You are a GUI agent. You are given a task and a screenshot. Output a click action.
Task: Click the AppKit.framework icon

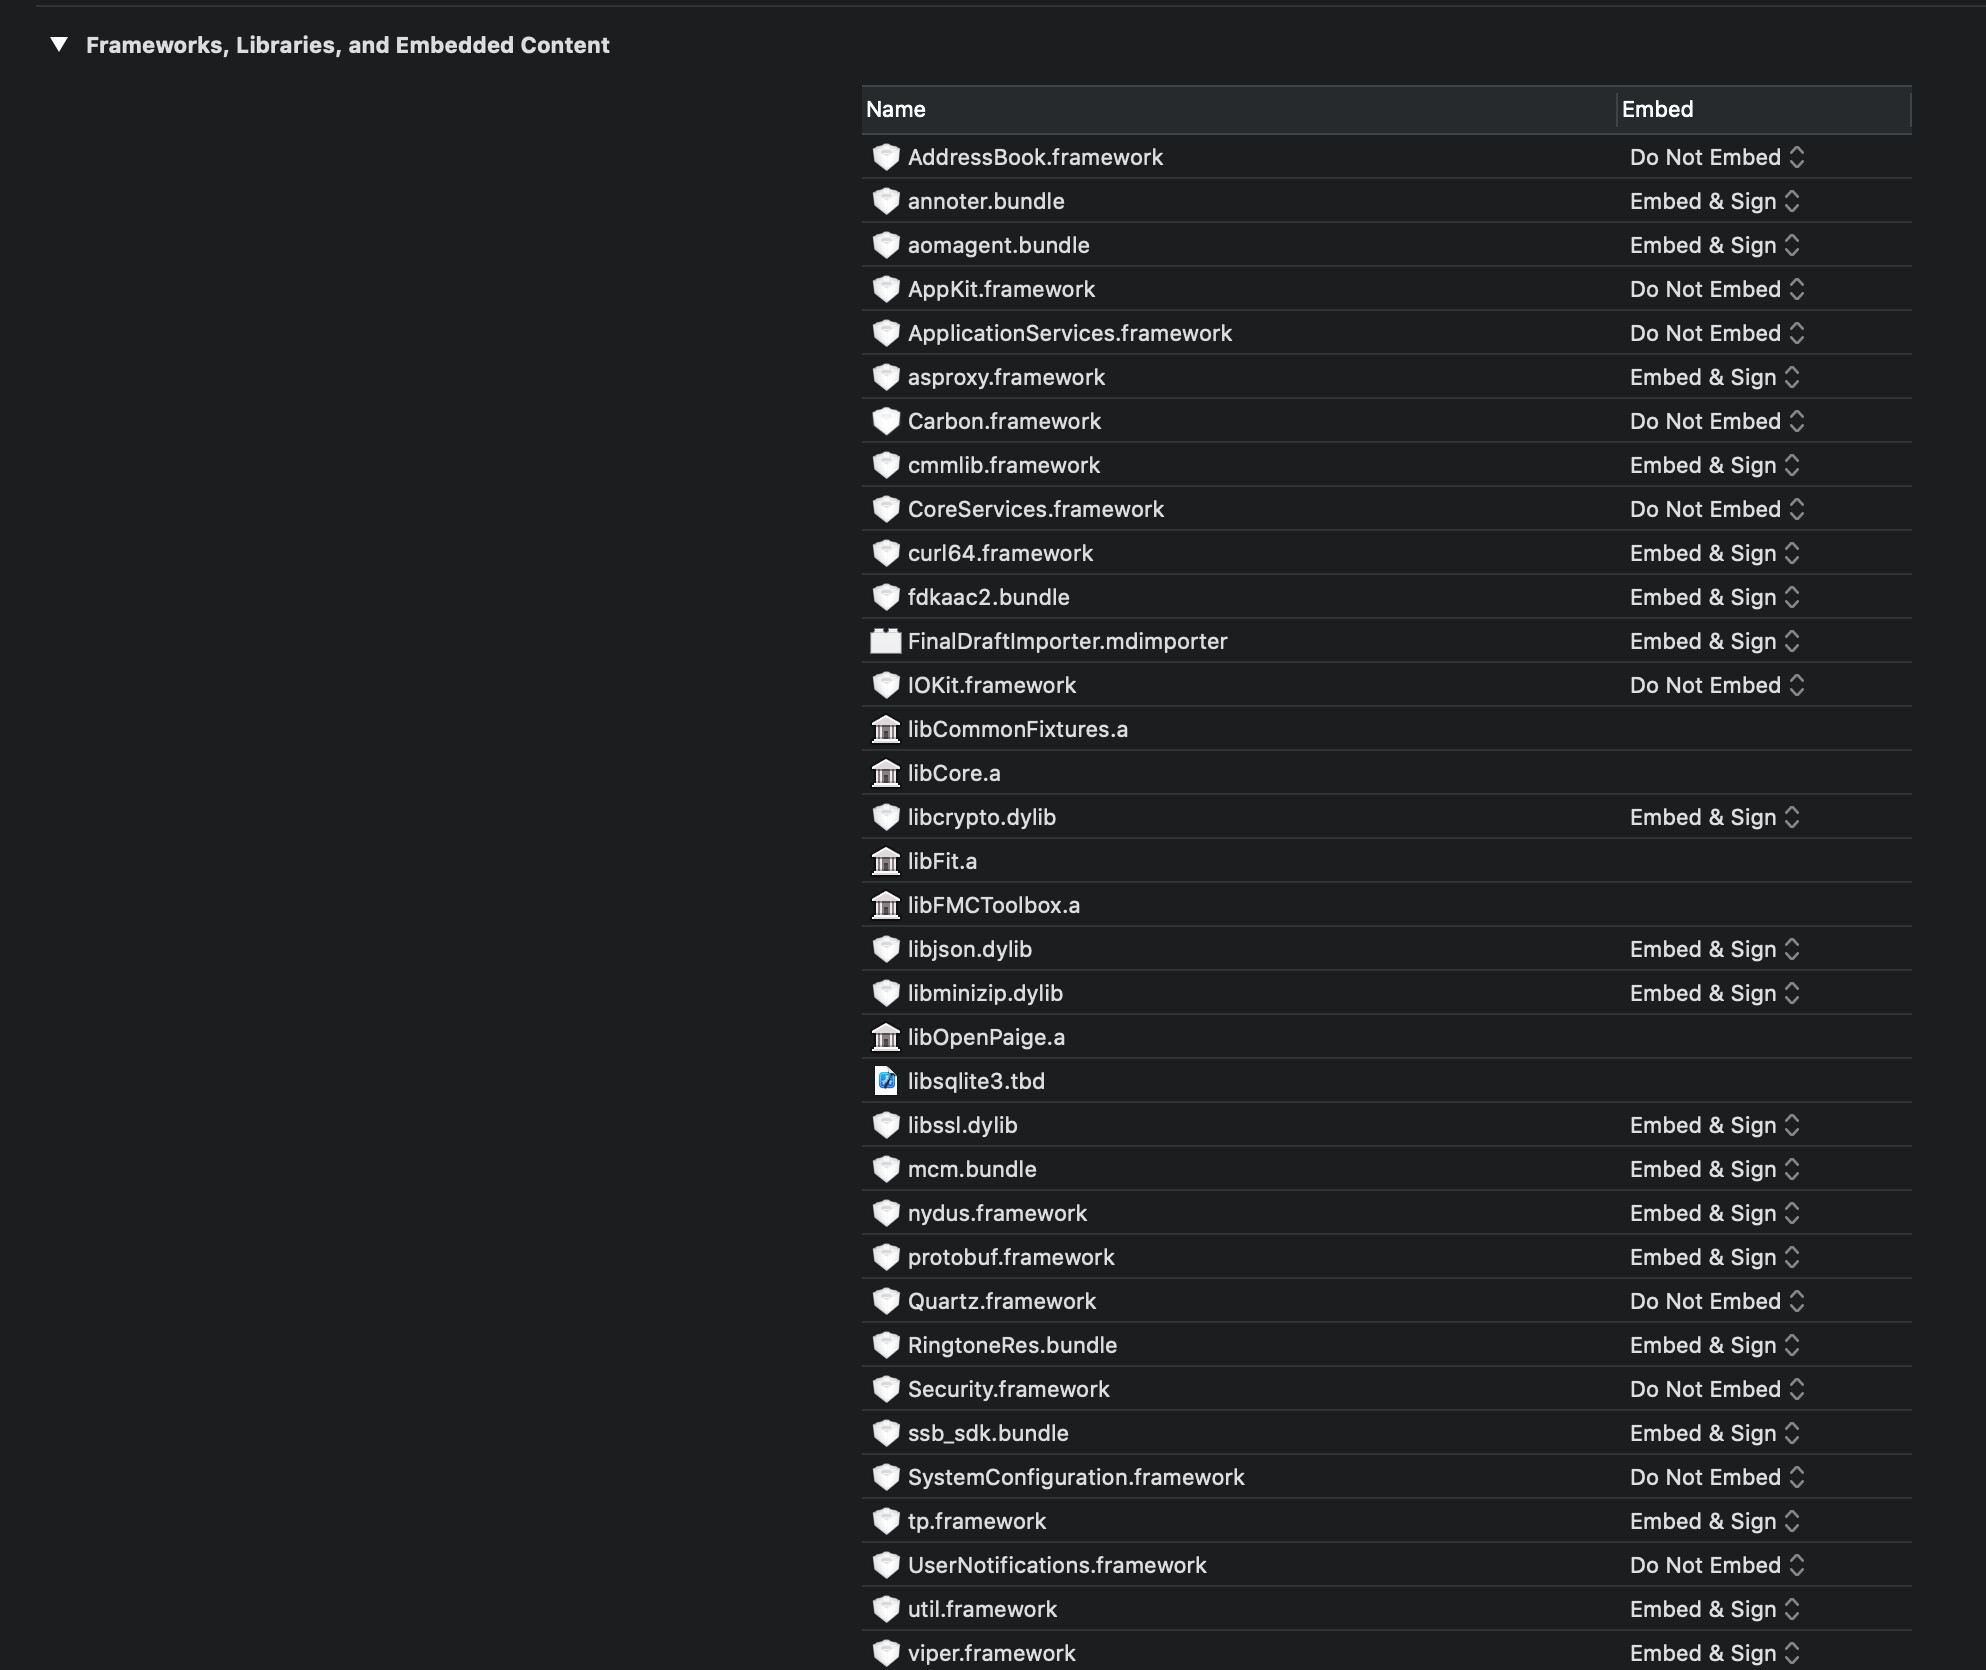point(886,289)
